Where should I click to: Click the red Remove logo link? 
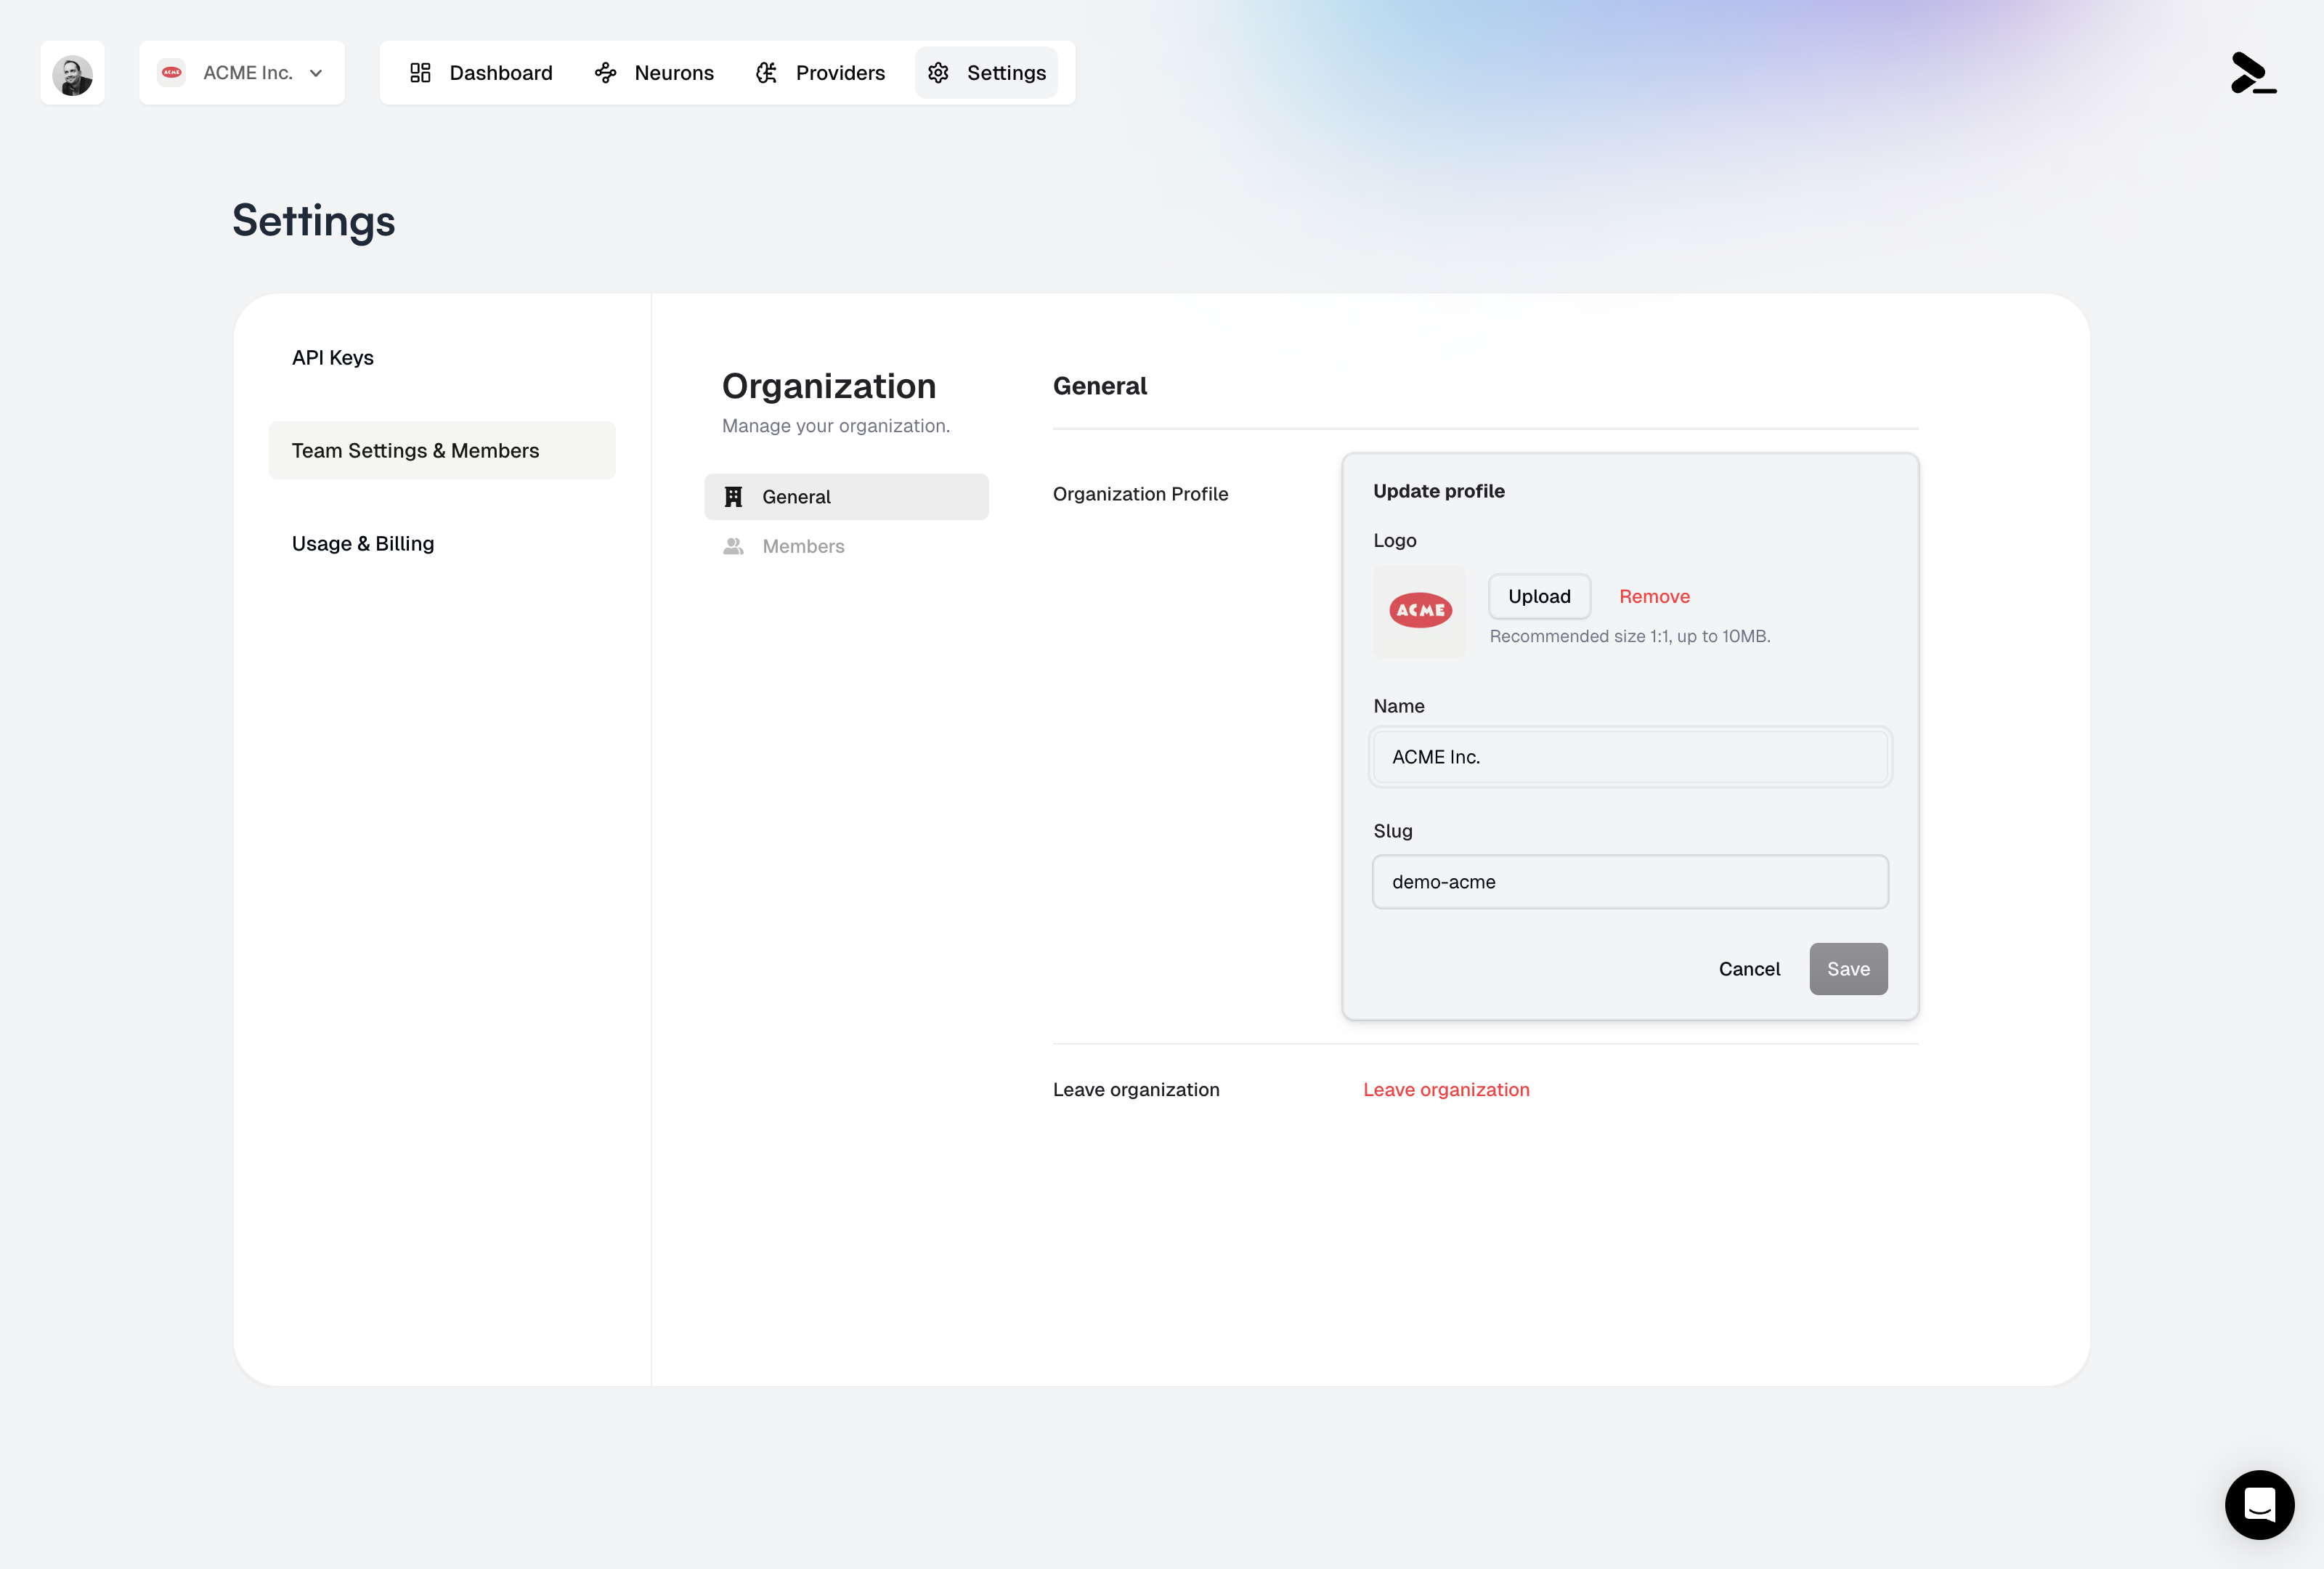click(x=1654, y=597)
